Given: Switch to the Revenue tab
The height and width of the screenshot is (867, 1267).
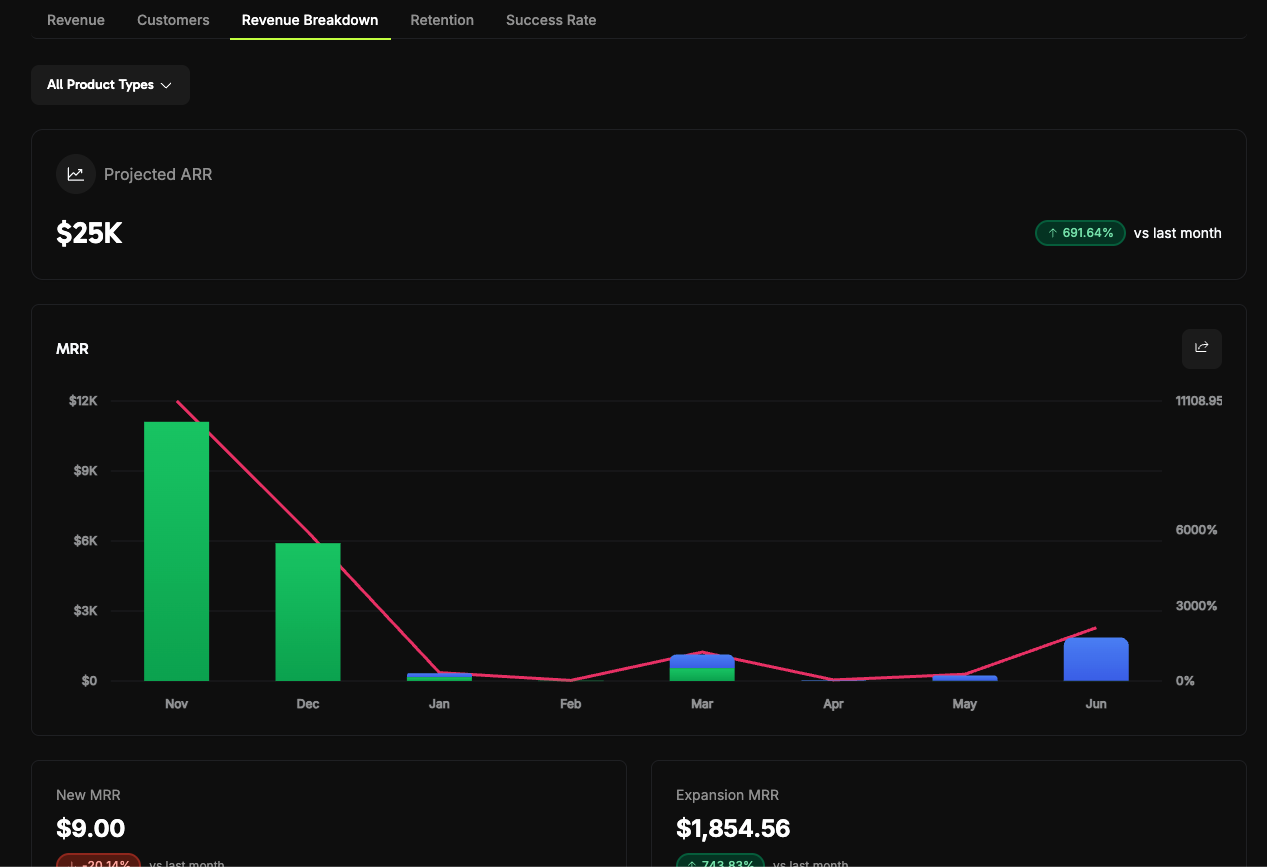Looking at the screenshot, I should (76, 20).
